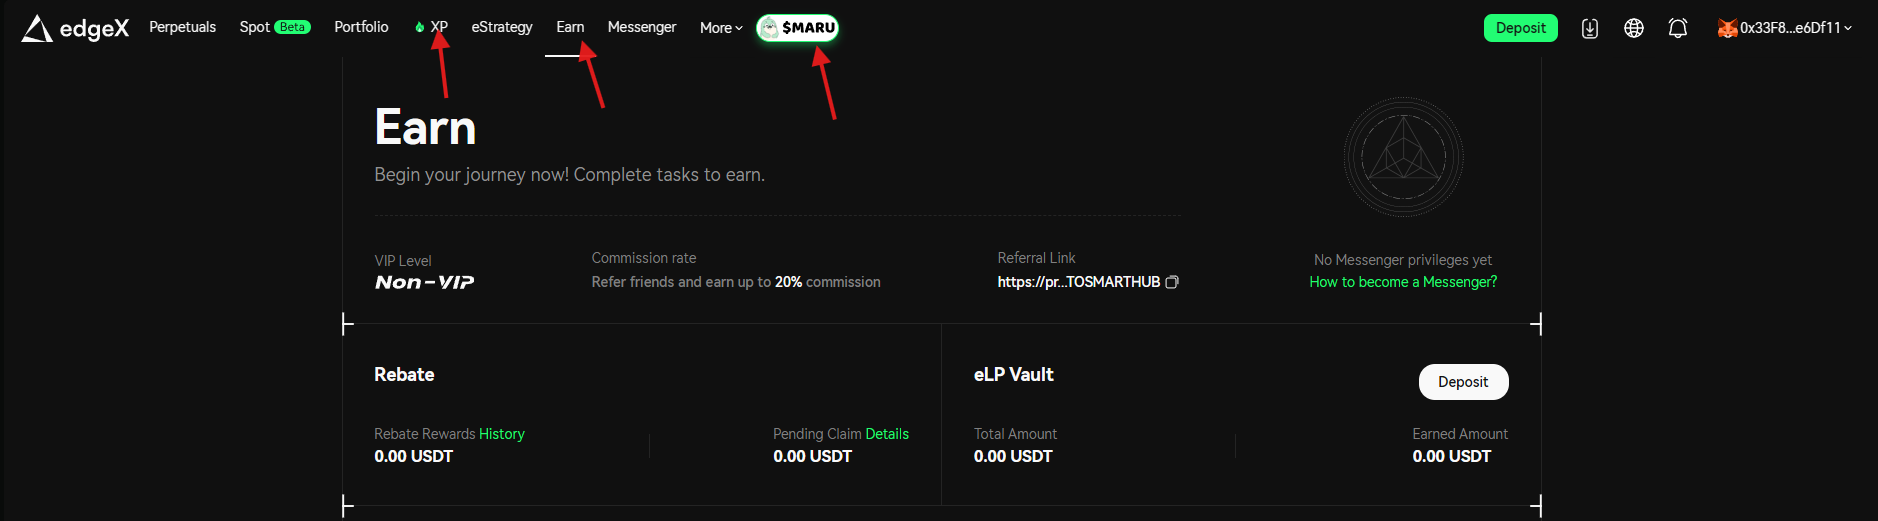Expand the More menu

(x=721, y=28)
